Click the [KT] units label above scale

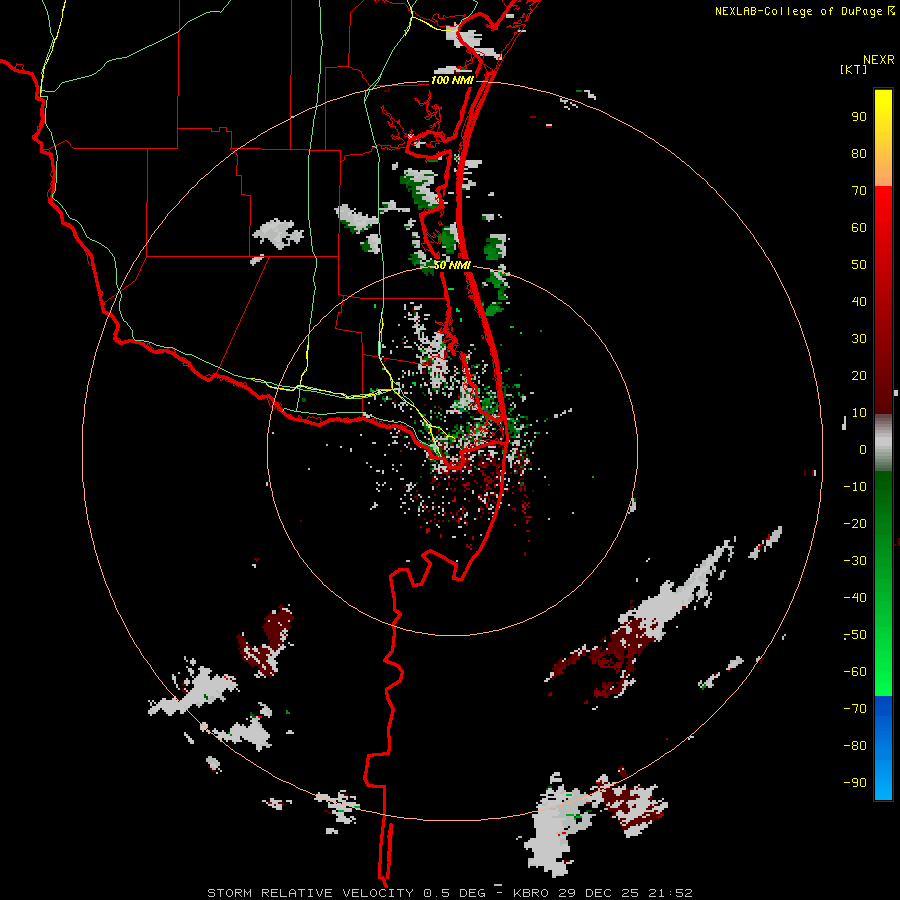(x=853, y=69)
